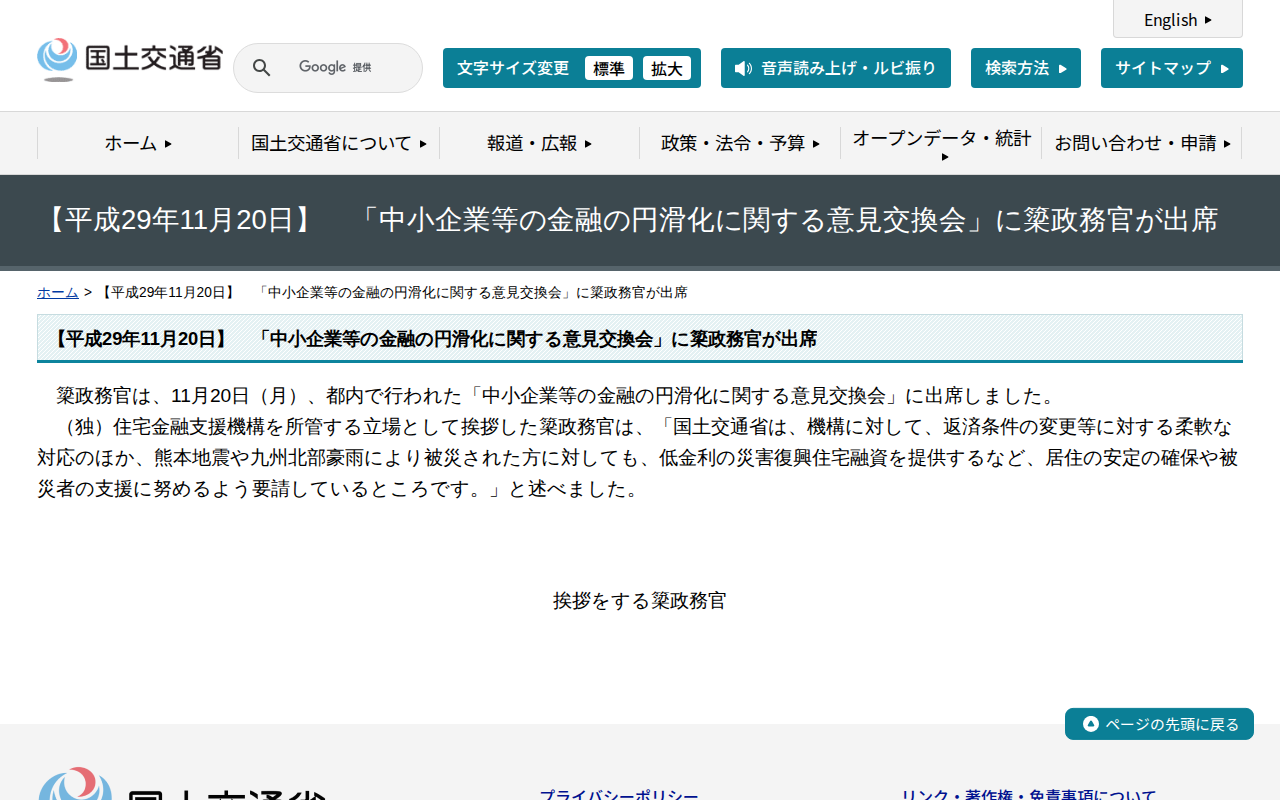Viewport: 1280px width, 800px height.
Task: Open オープンデータ・統計 menu item
Action: [x=941, y=143]
